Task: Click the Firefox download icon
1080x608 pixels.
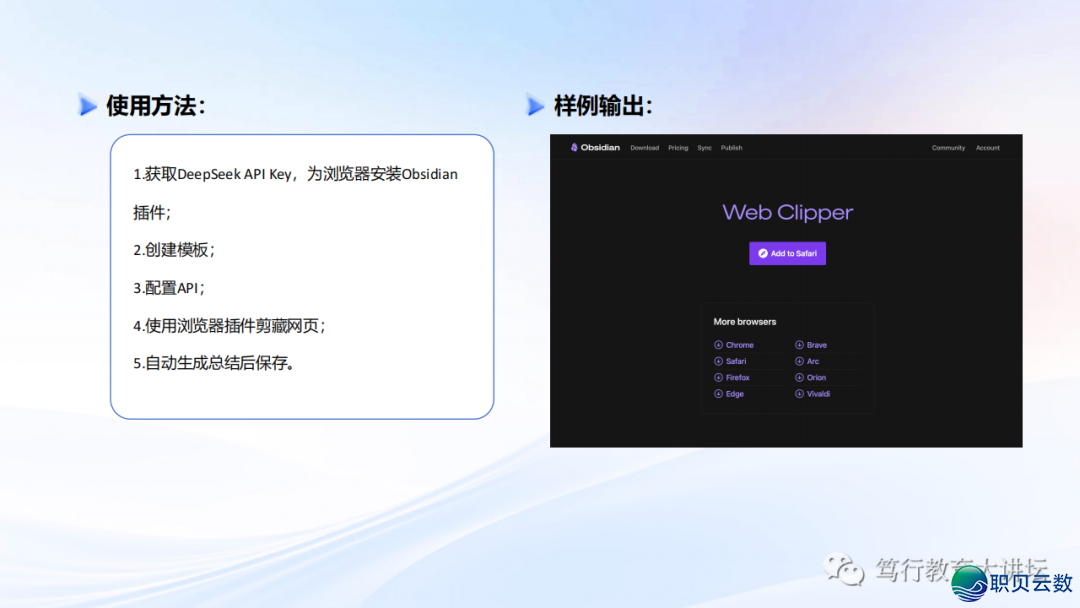Action: (x=718, y=378)
